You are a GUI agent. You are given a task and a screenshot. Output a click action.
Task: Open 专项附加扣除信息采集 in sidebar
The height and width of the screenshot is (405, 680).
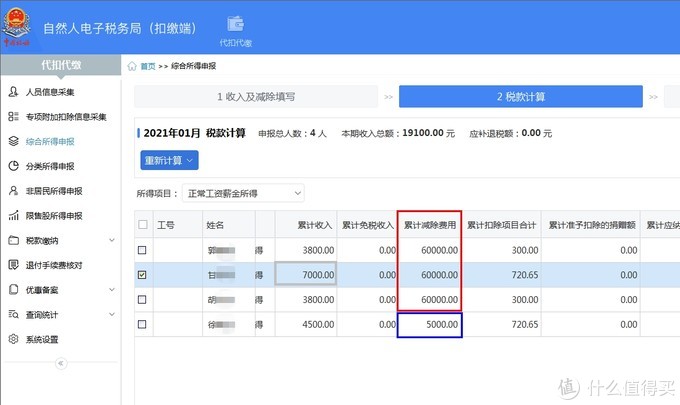pos(66,117)
